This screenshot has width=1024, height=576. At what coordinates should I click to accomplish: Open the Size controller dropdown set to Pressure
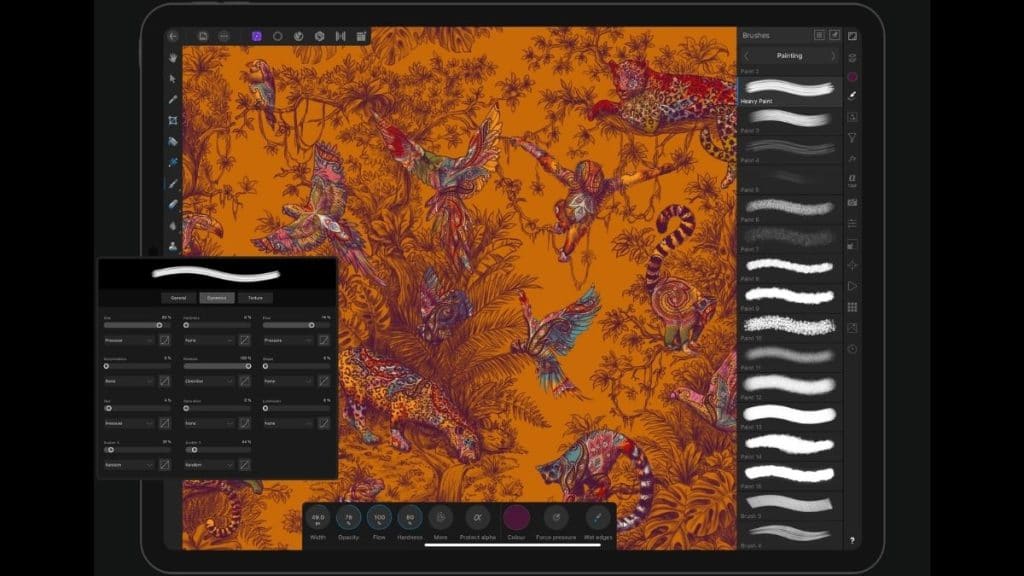(x=126, y=340)
